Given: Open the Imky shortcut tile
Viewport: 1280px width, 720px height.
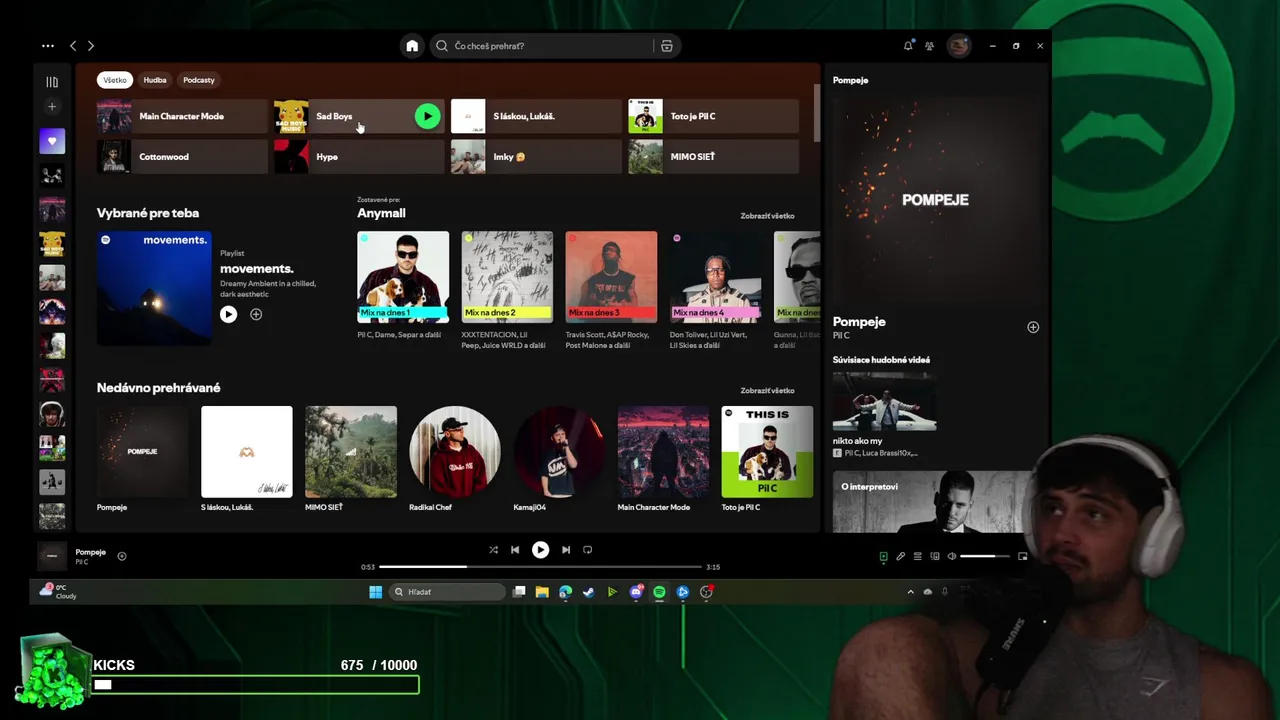Looking at the screenshot, I should coord(536,157).
